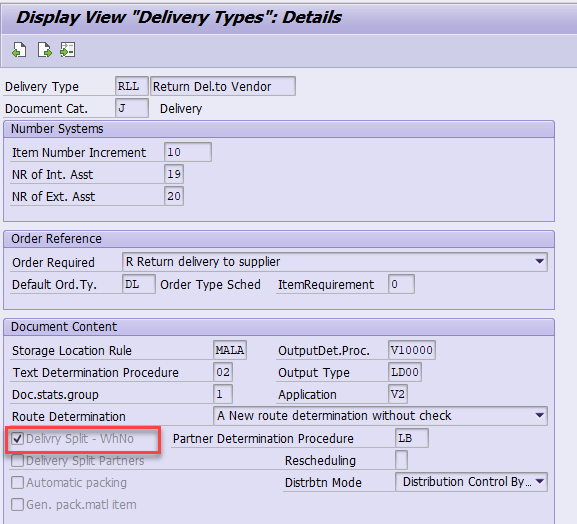The width and height of the screenshot is (577, 524).
Task: Check the Automatic packing checkbox
Action: tap(17, 482)
